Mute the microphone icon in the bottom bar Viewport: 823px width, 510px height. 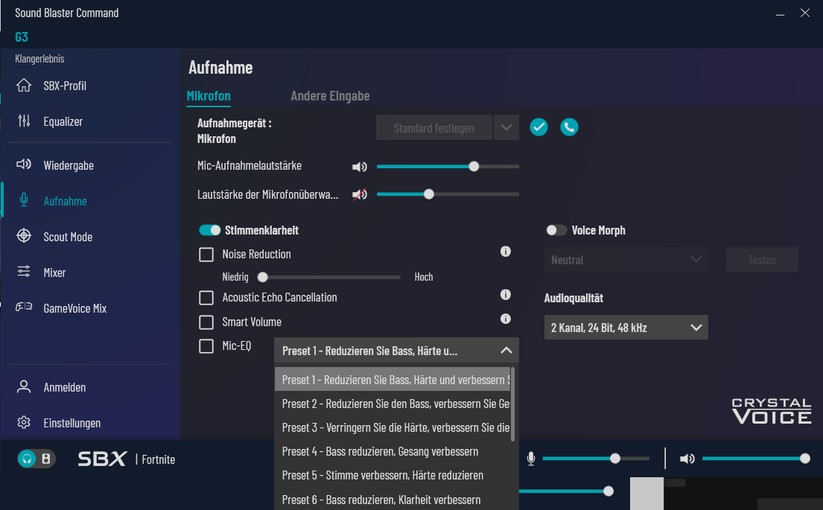tap(531, 458)
